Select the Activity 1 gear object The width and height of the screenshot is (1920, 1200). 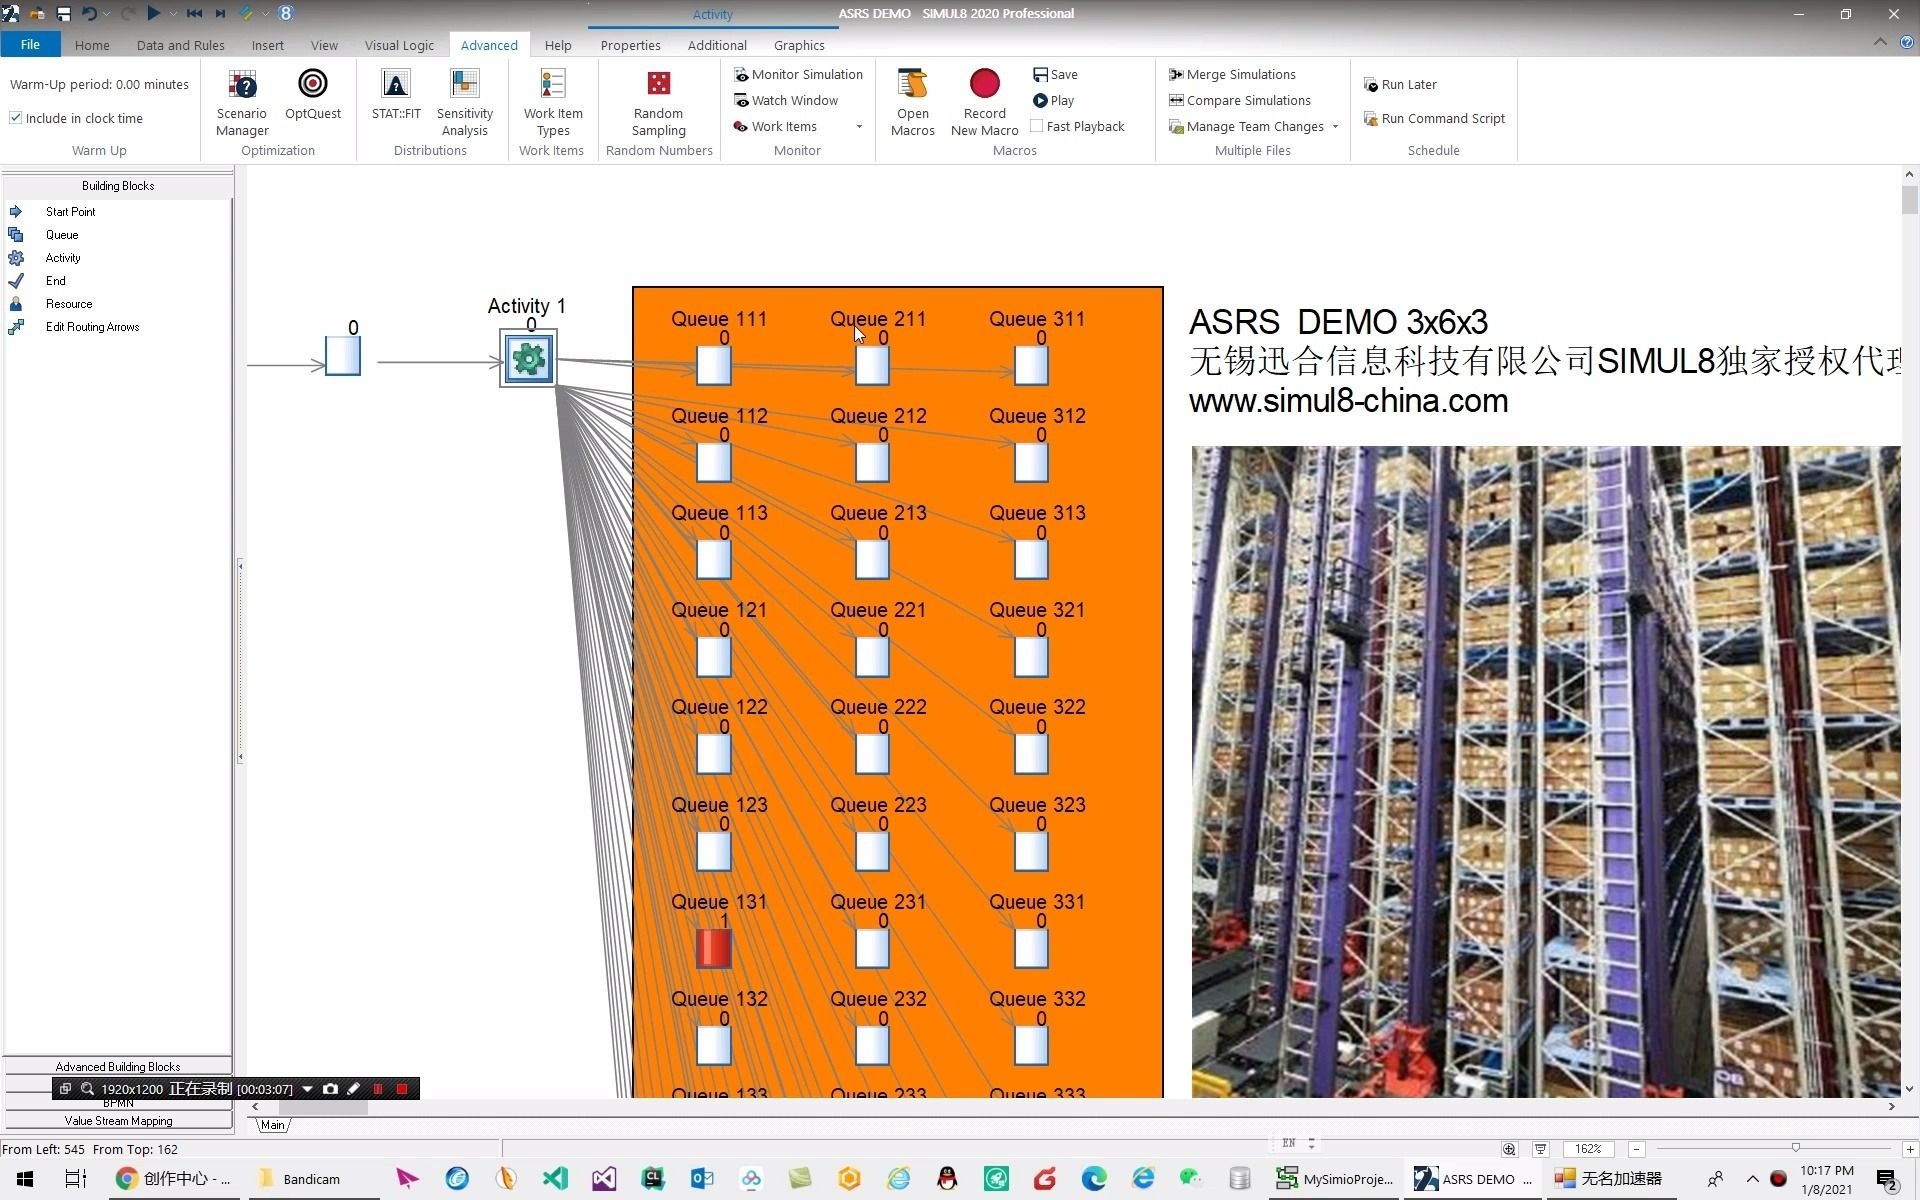click(528, 359)
